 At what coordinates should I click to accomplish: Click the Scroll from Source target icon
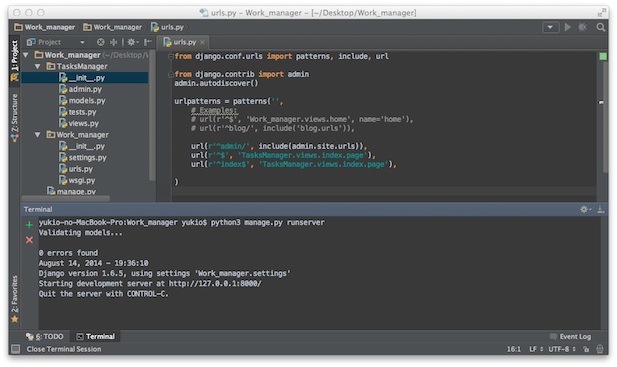click(x=101, y=42)
